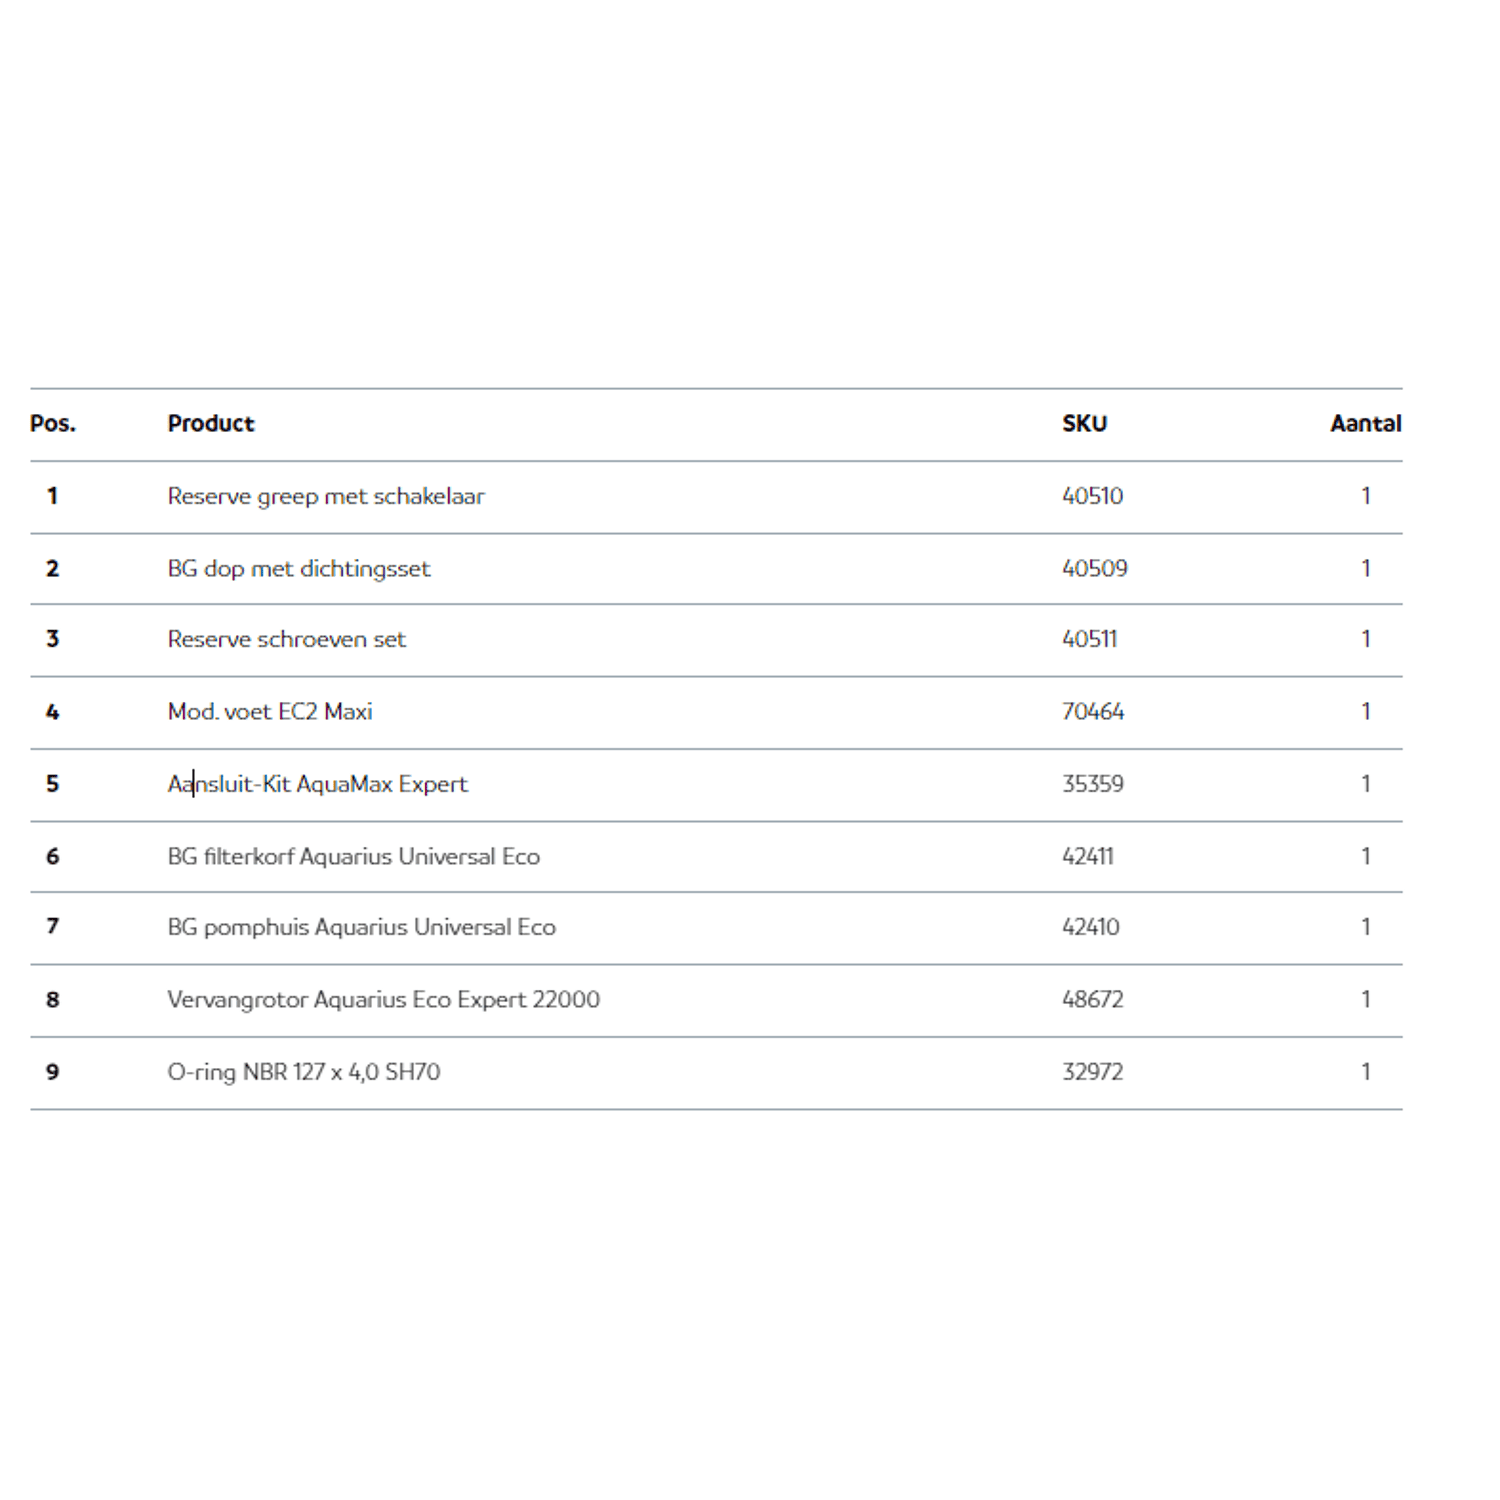
Task: Click the Aantal column header
Action: [x=1365, y=424]
